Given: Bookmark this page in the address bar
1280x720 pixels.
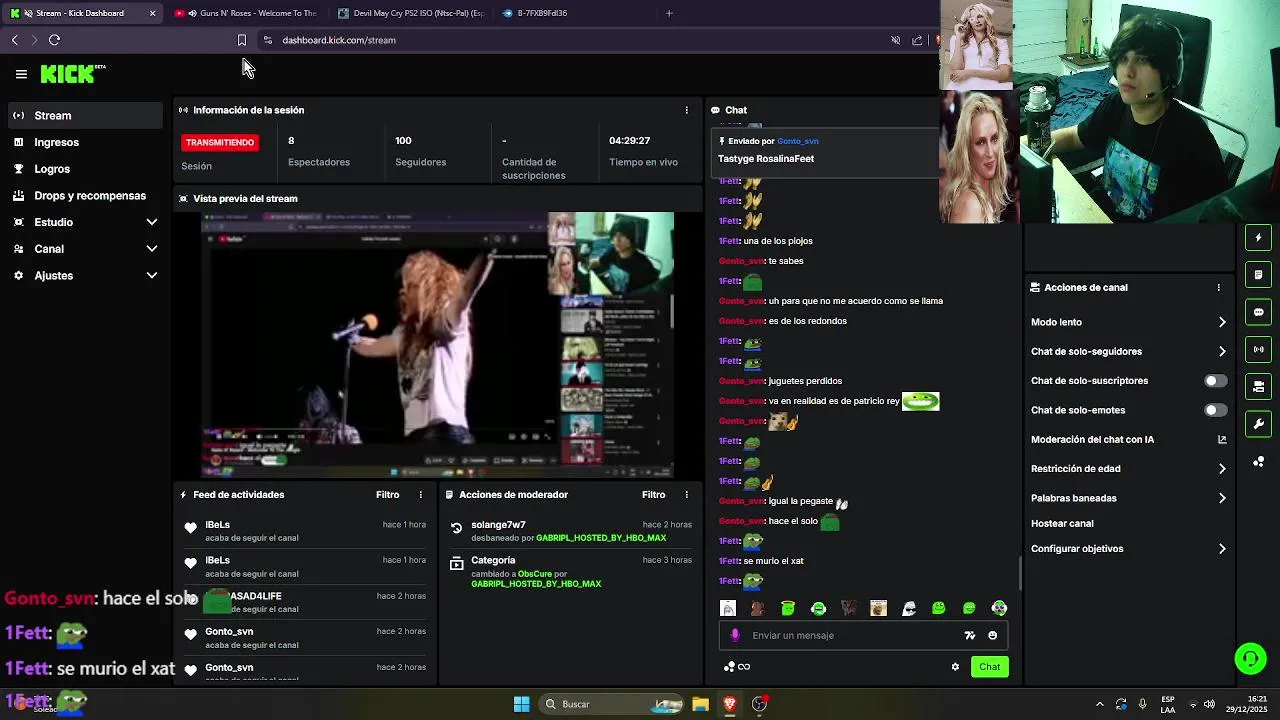Looking at the screenshot, I should [x=241, y=40].
